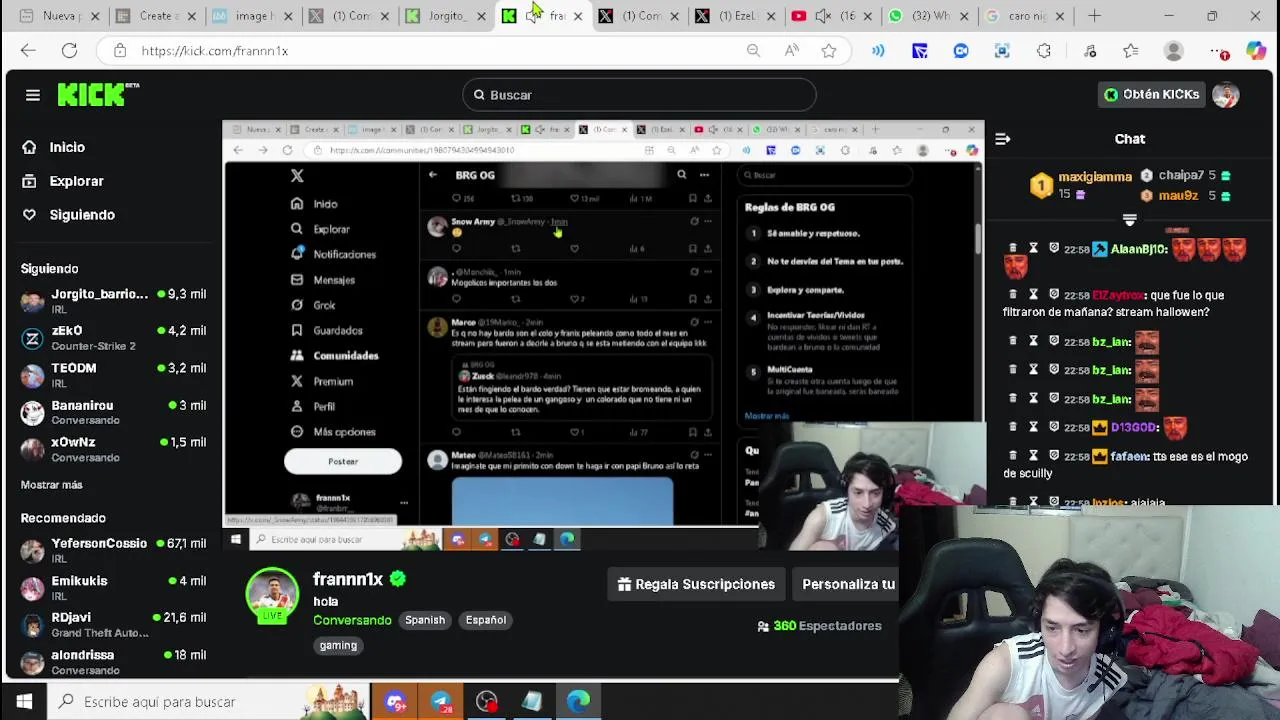Viewport: 1280px width, 720px height.
Task: Open the Conversando category link
Action: [352, 620]
